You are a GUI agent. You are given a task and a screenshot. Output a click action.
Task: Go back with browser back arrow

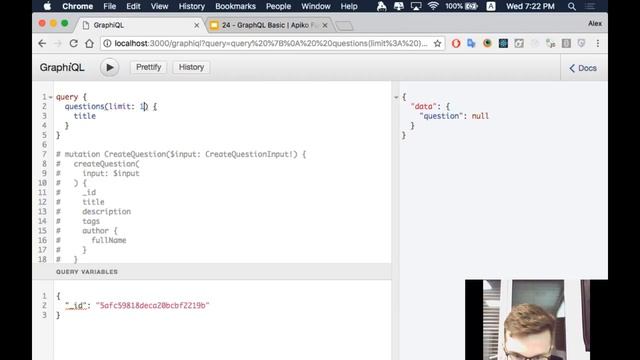tap(42, 43)
